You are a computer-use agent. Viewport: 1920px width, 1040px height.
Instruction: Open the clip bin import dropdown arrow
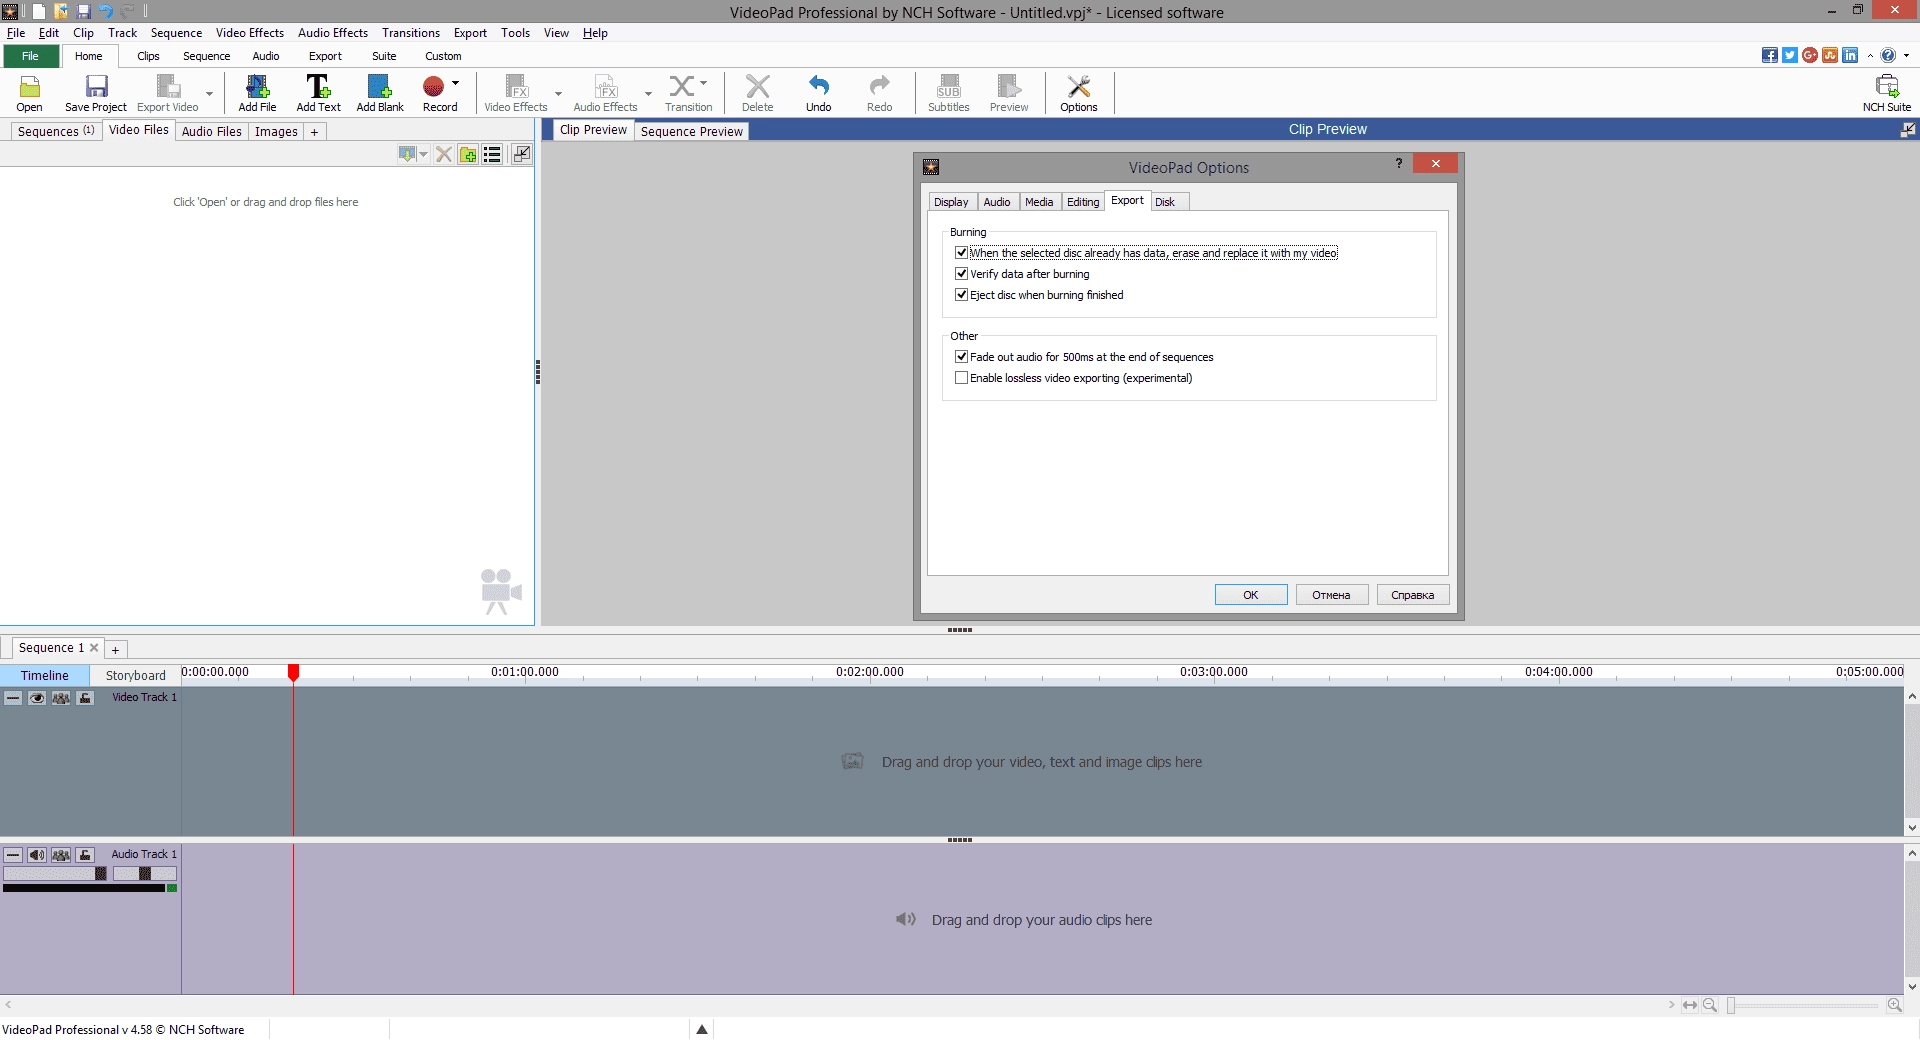click(424, 154)
